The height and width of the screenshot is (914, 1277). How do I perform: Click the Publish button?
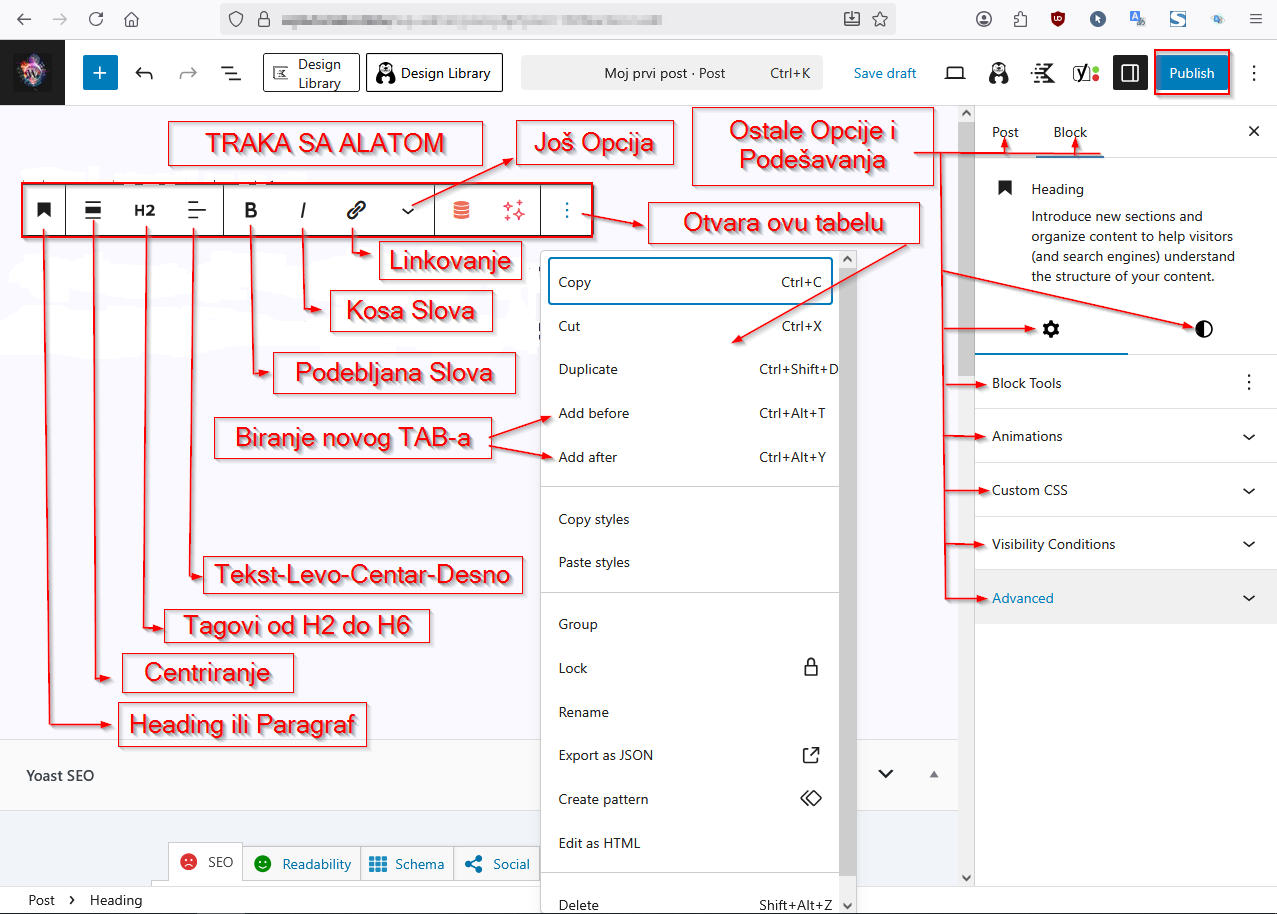[x=1191, y=73]
